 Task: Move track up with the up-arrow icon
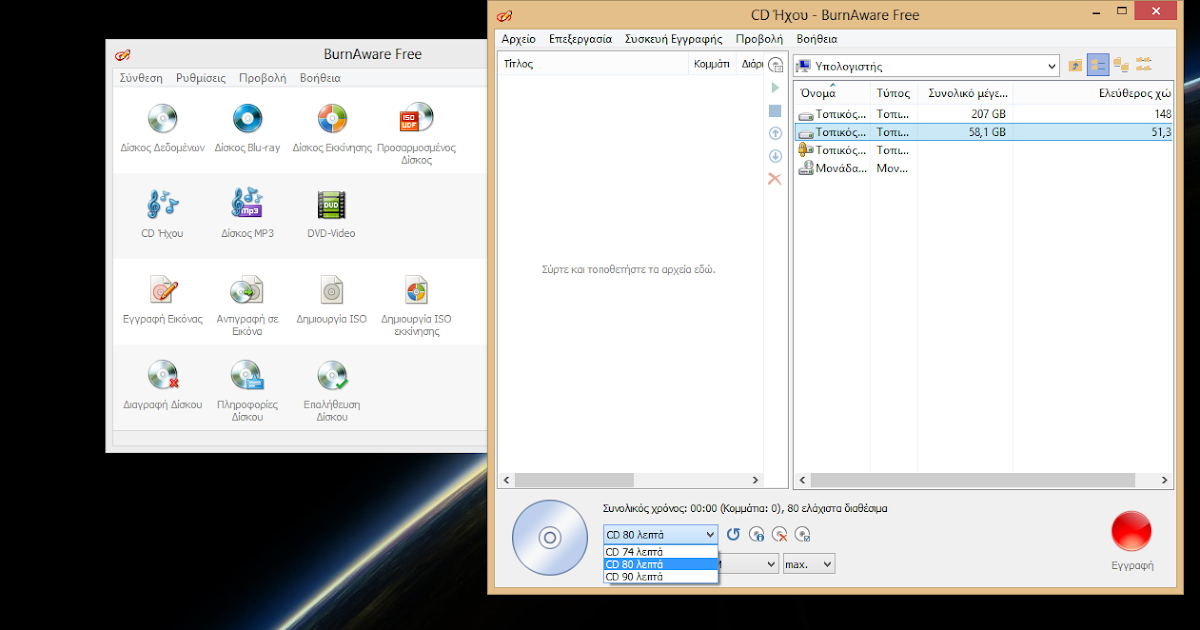pos(775,133)
